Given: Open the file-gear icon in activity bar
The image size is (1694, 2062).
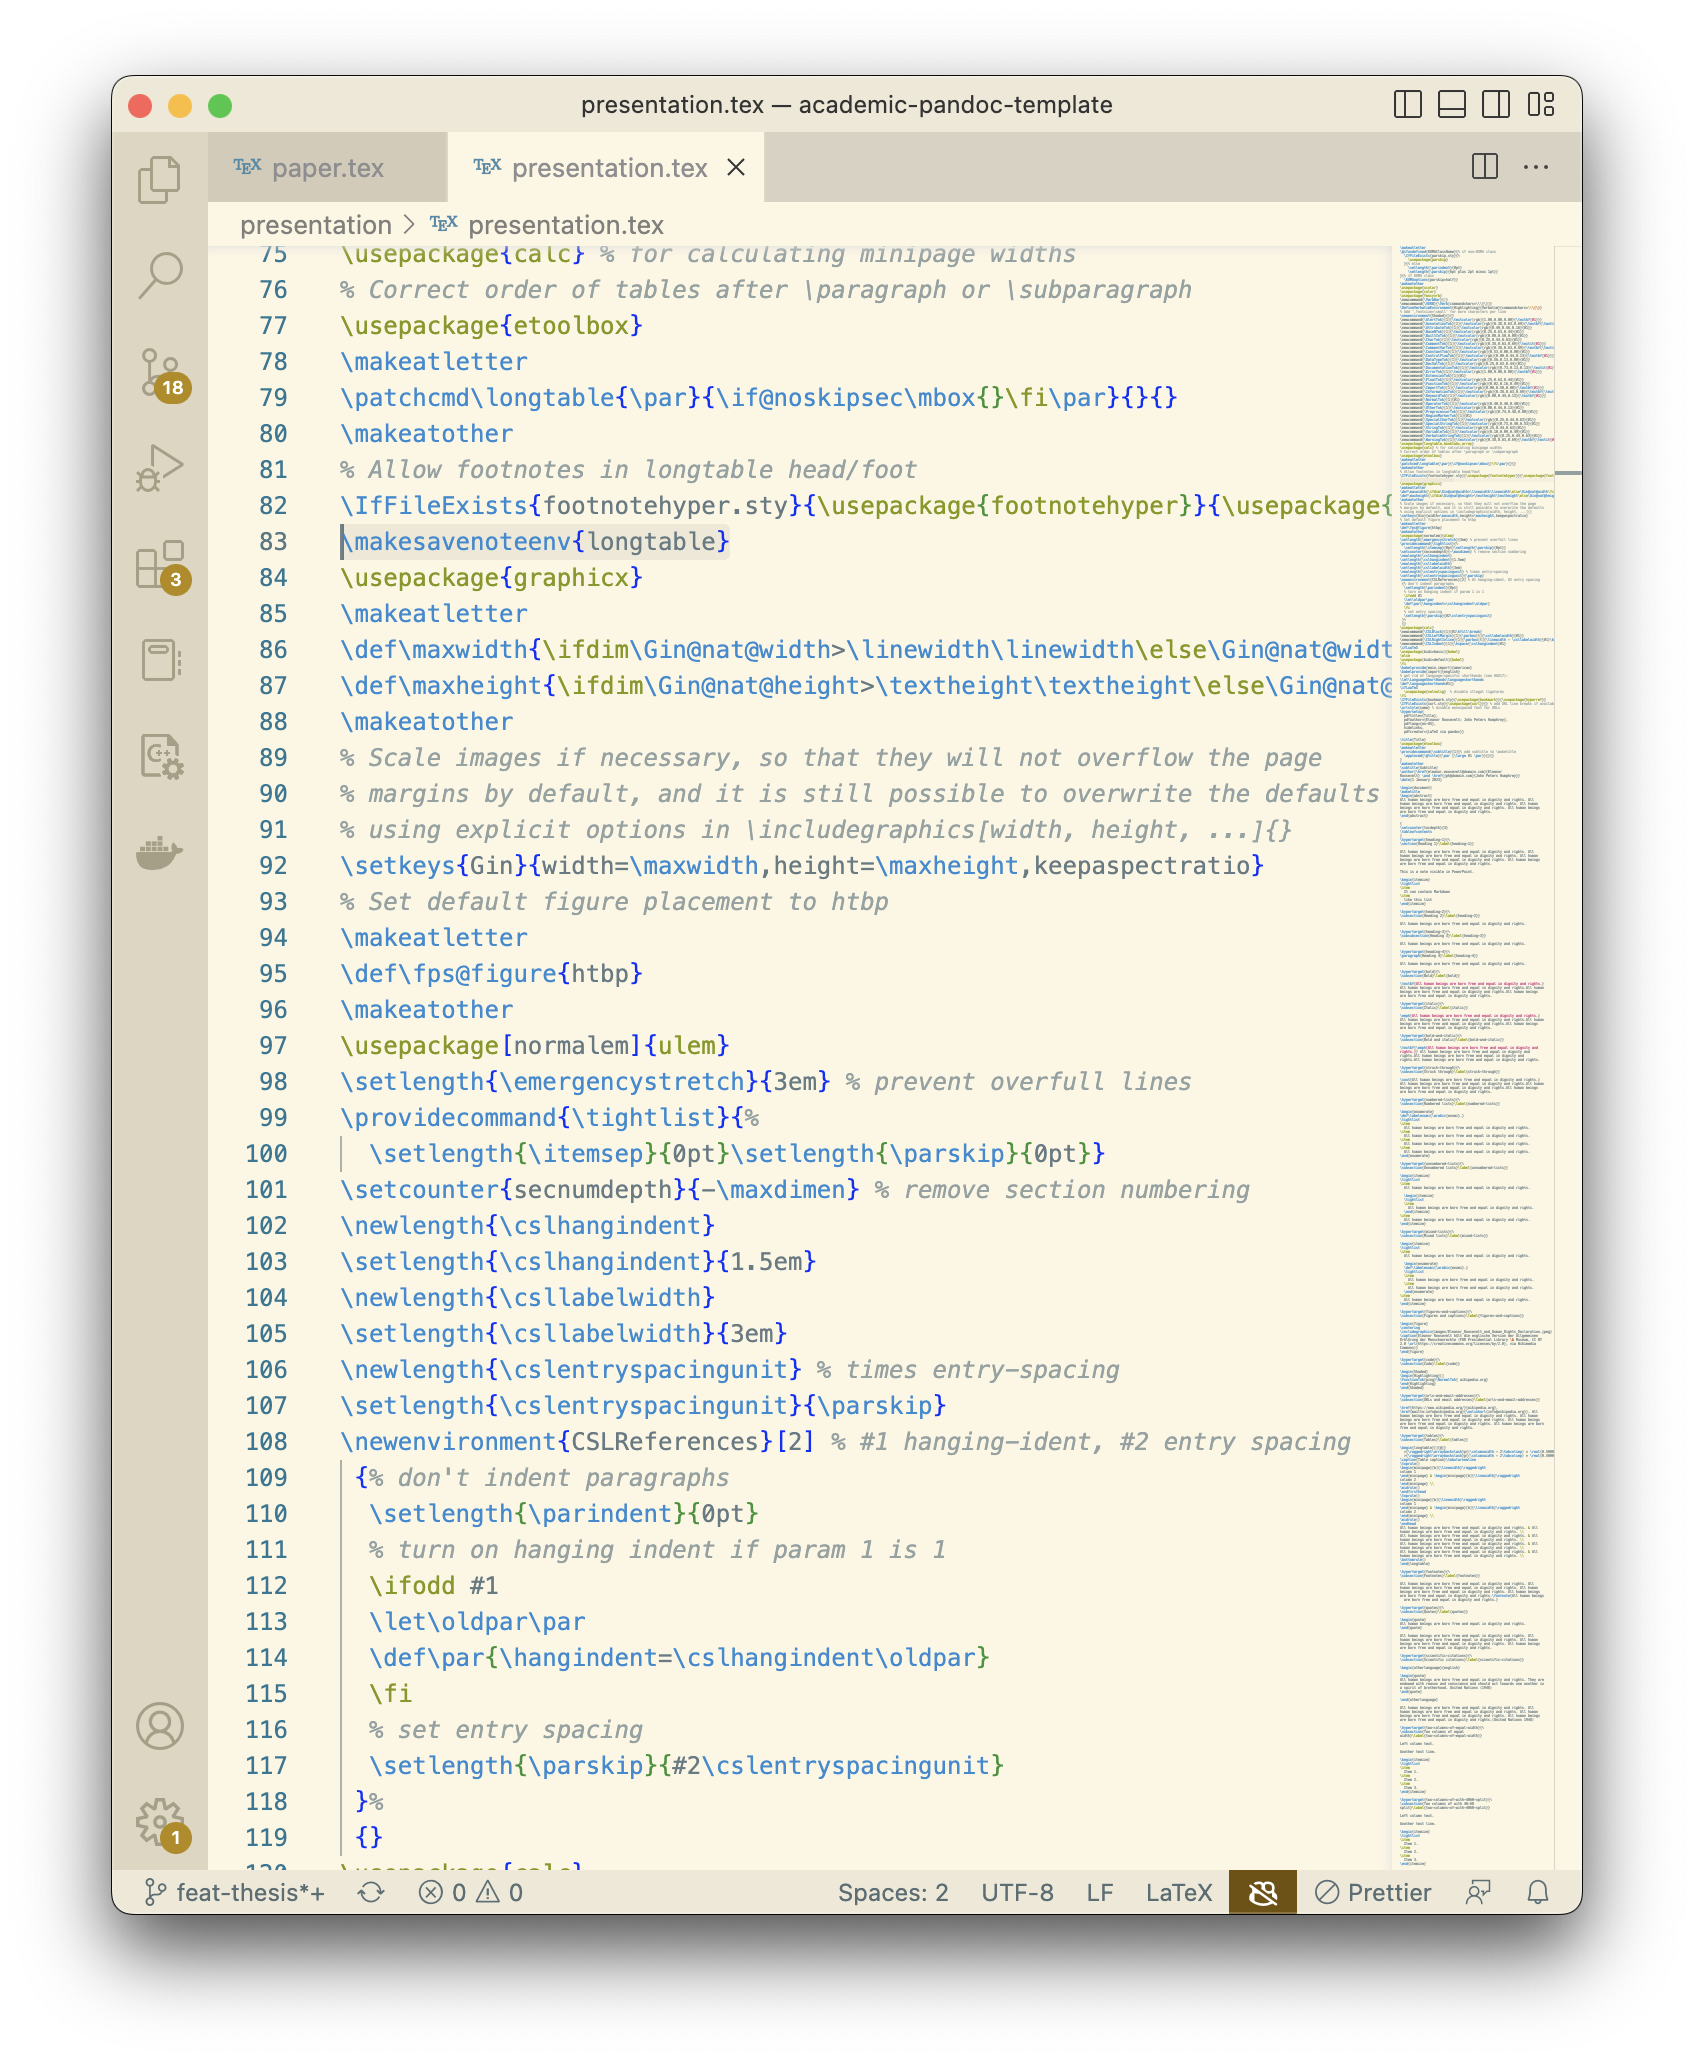Looking at the screenshot, I should 160,757.
